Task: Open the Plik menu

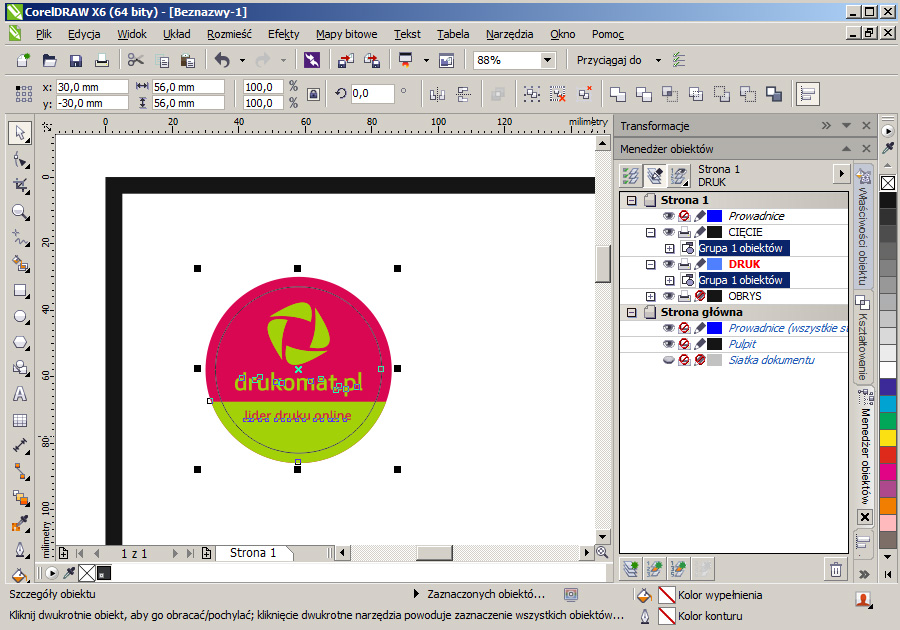Action: point(44,34)
